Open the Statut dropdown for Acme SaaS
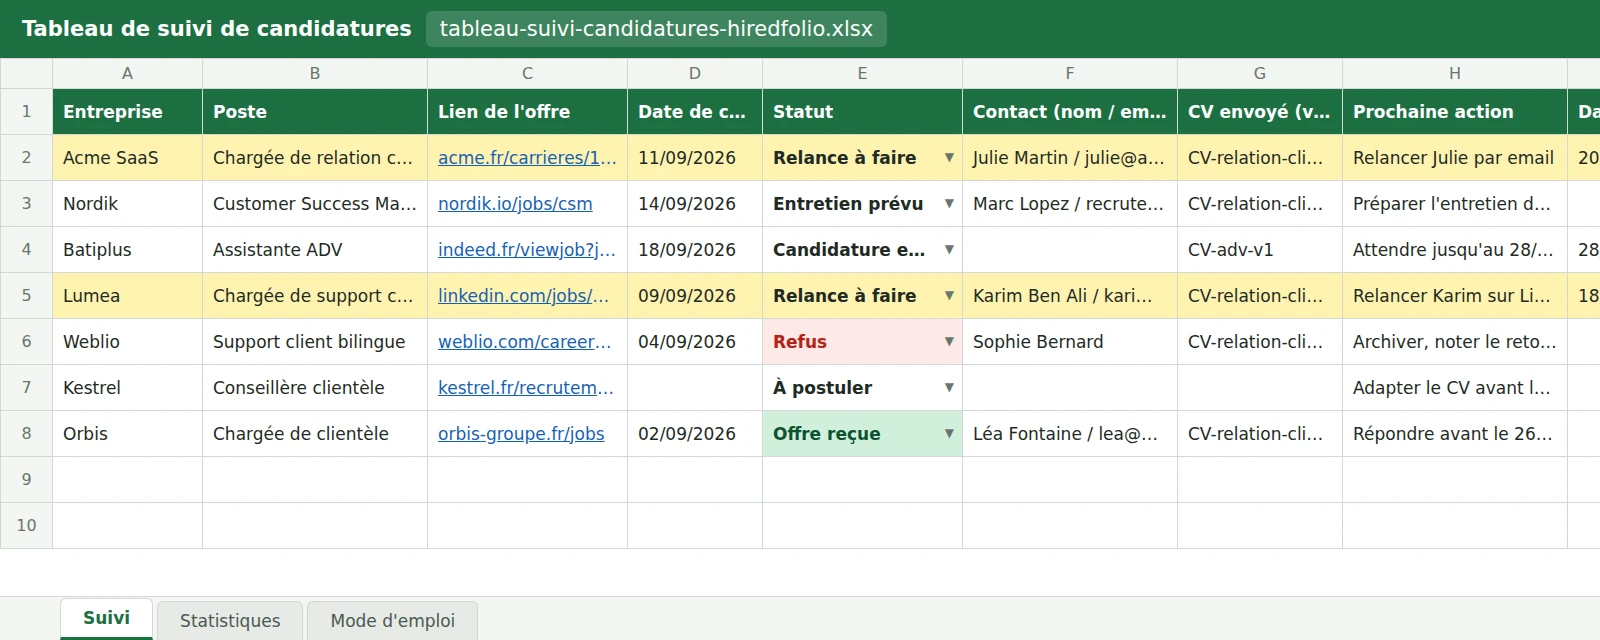1600x640 pixels. (x=949, y=158)
